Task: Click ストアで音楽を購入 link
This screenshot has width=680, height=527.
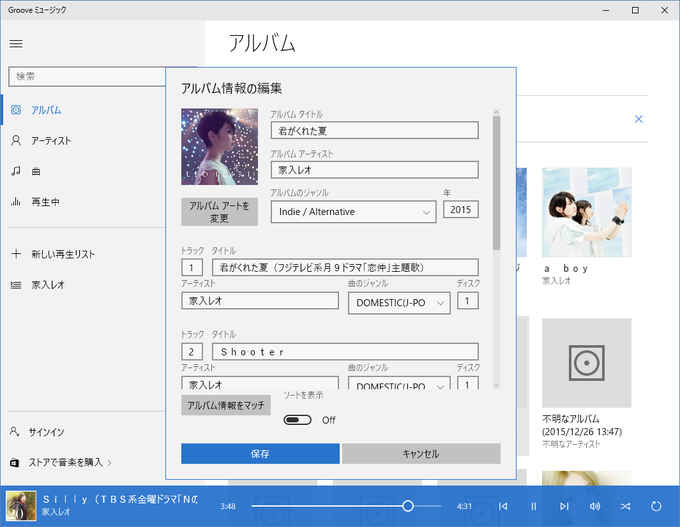Action: [x=66, y=462]
